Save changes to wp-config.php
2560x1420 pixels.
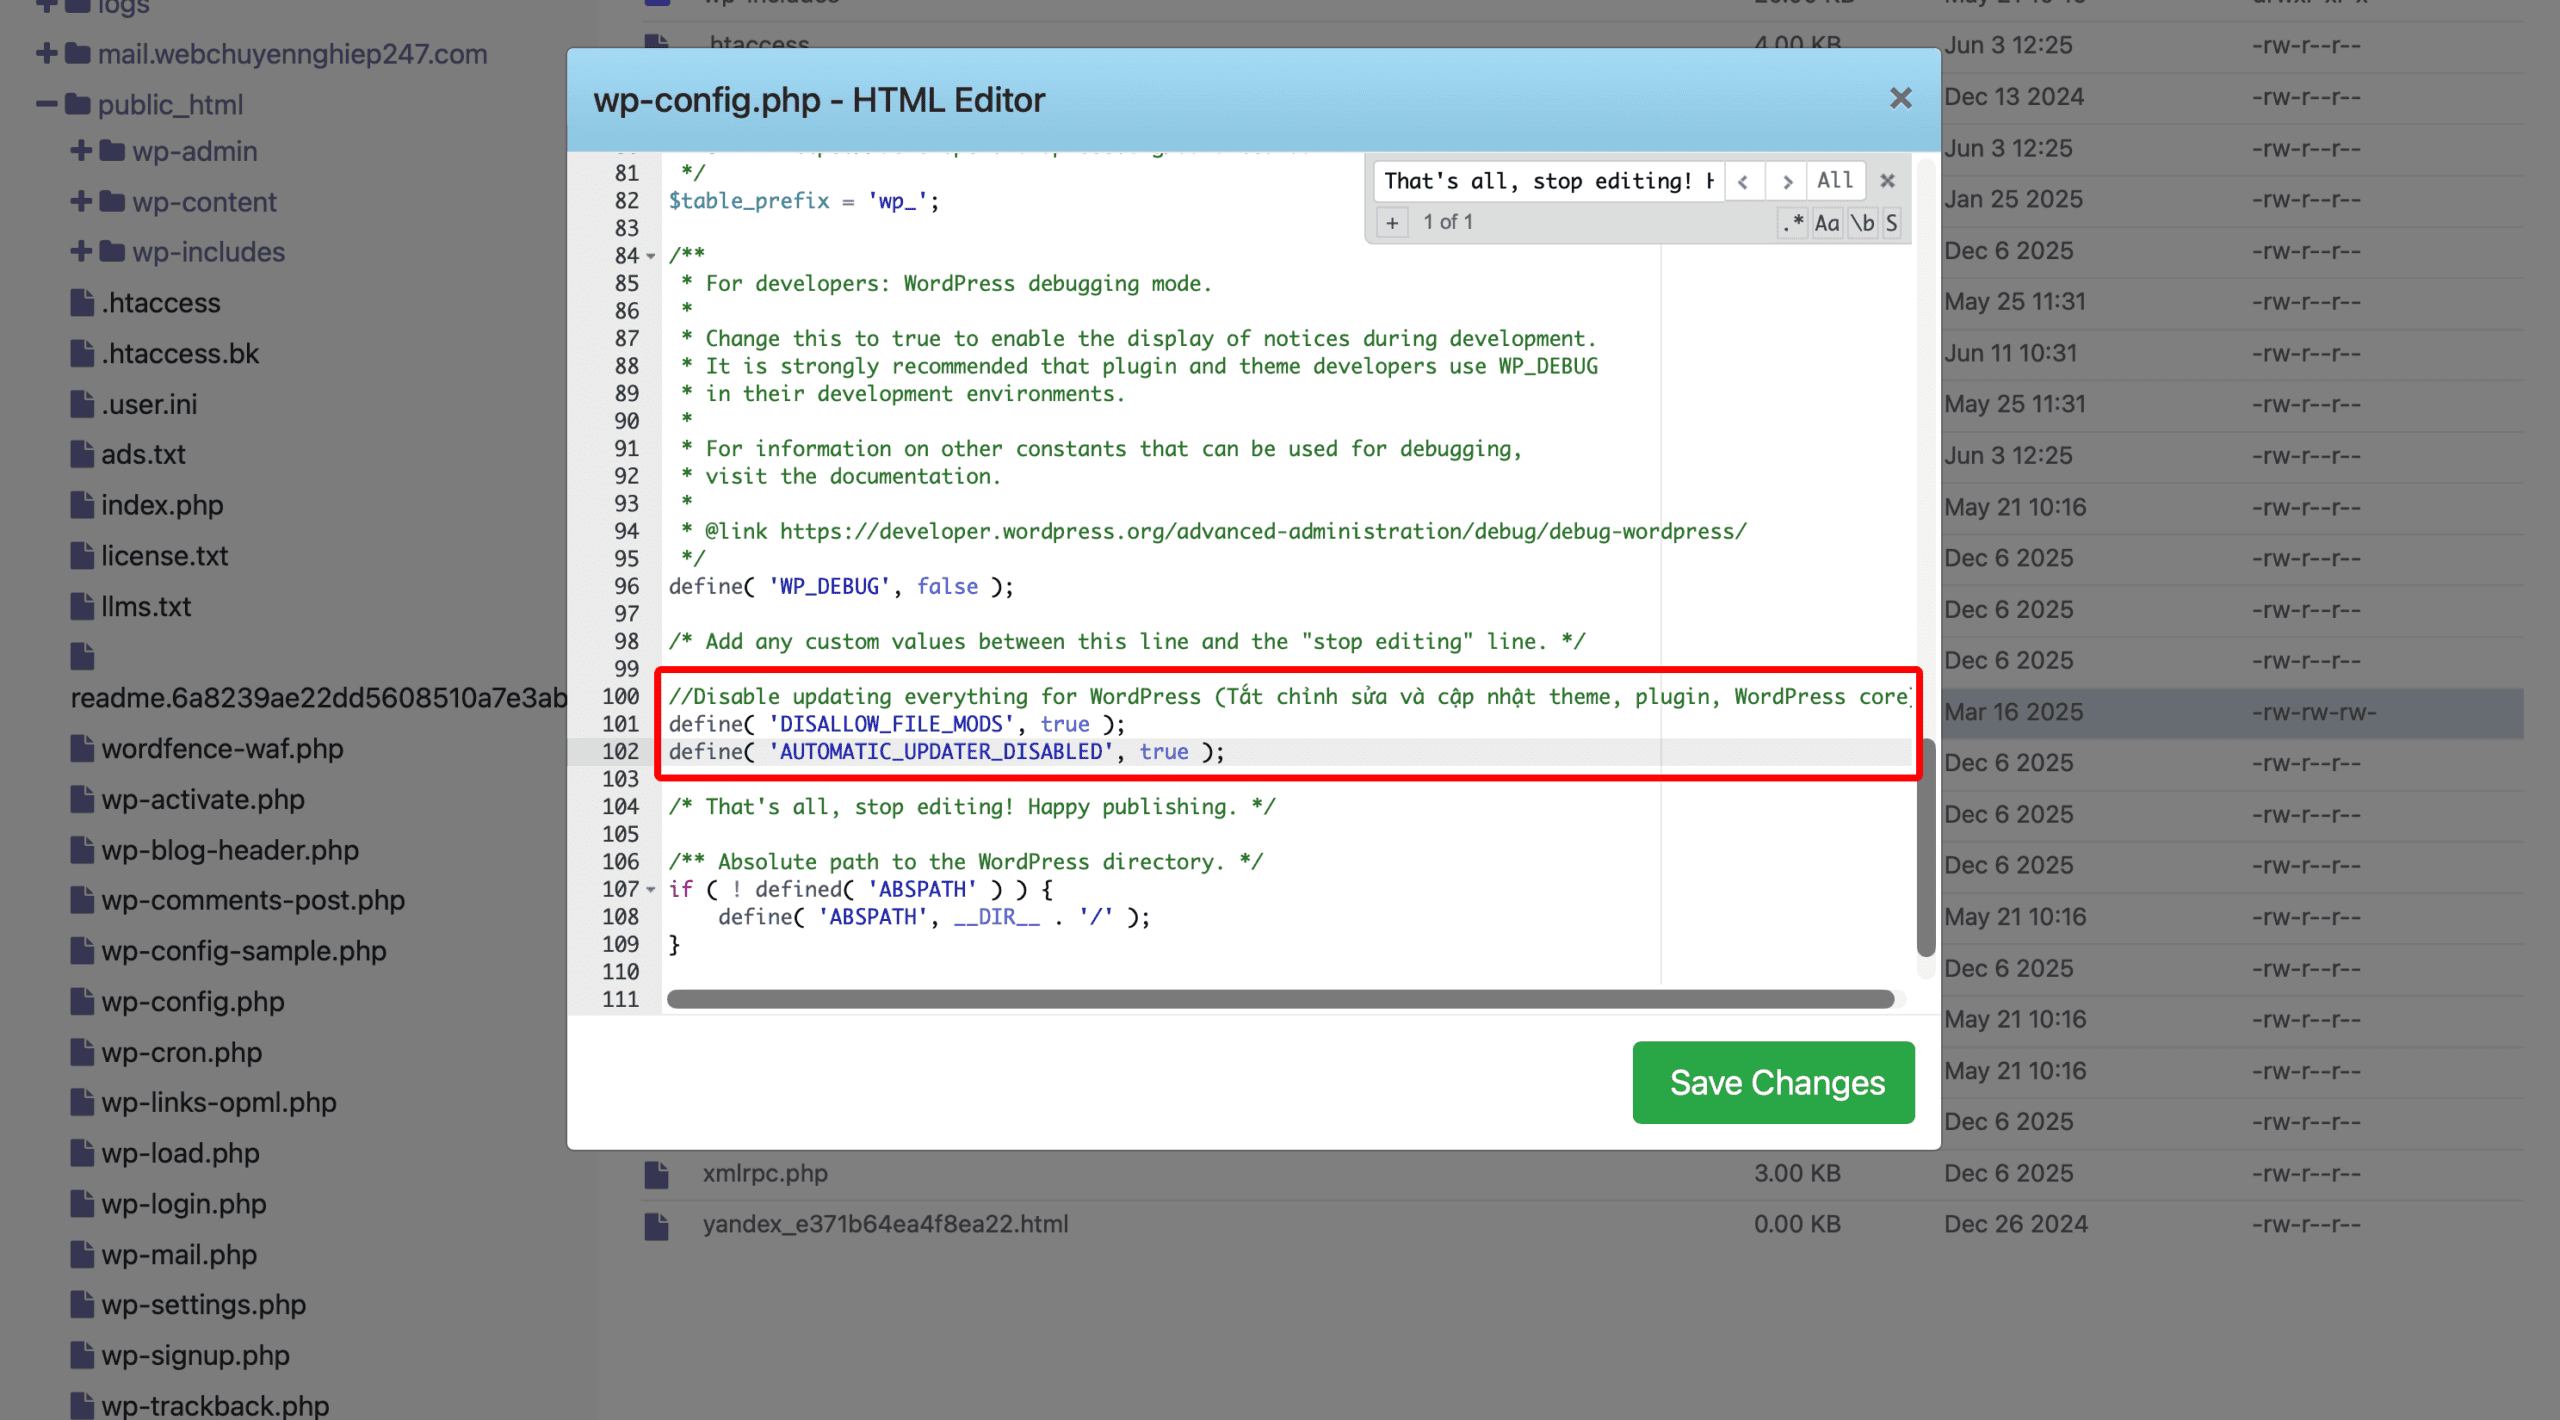pos(1773,1082)
